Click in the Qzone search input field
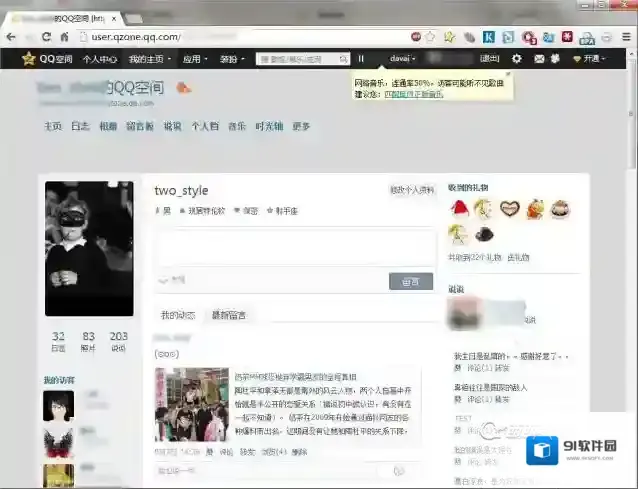Image resolution: width=638 pixels, height=489 pixels. click(x=295, y=59)
